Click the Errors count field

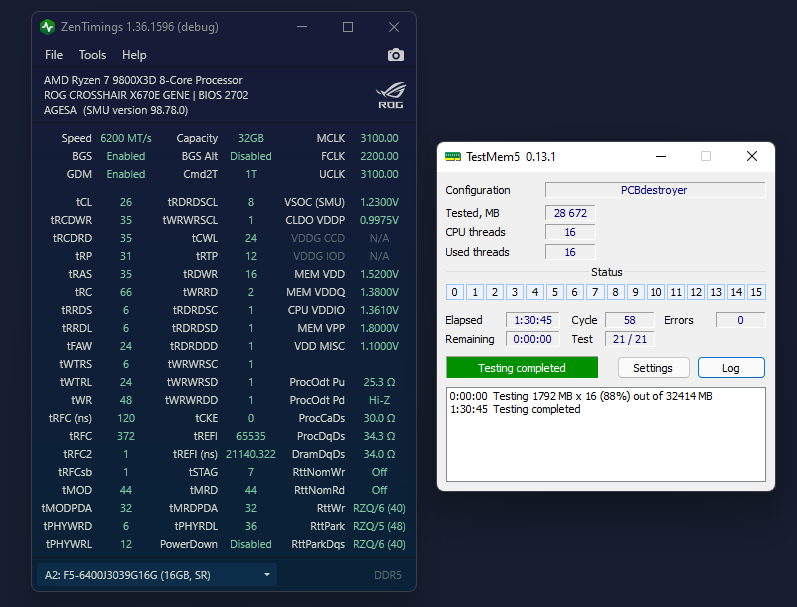pyautogui.click(x=740, y=320)
